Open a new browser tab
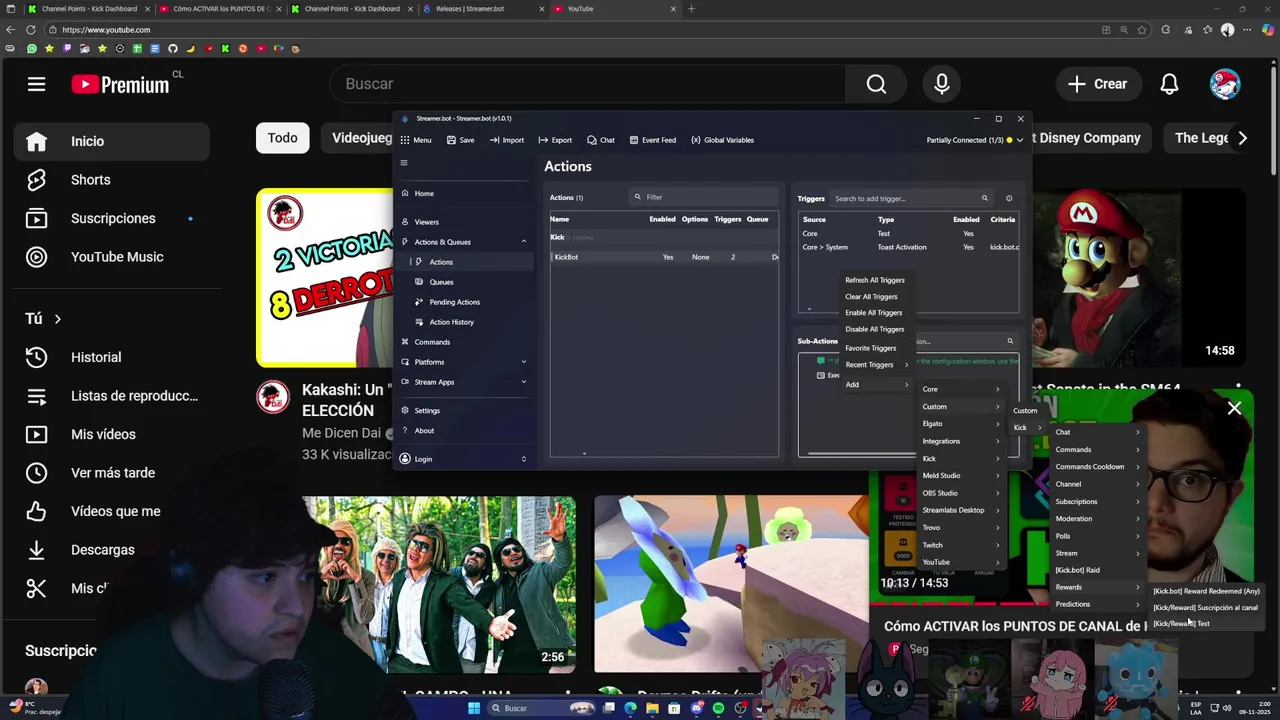This screenshot has height=720, width=1280. (x=691, y=9)
